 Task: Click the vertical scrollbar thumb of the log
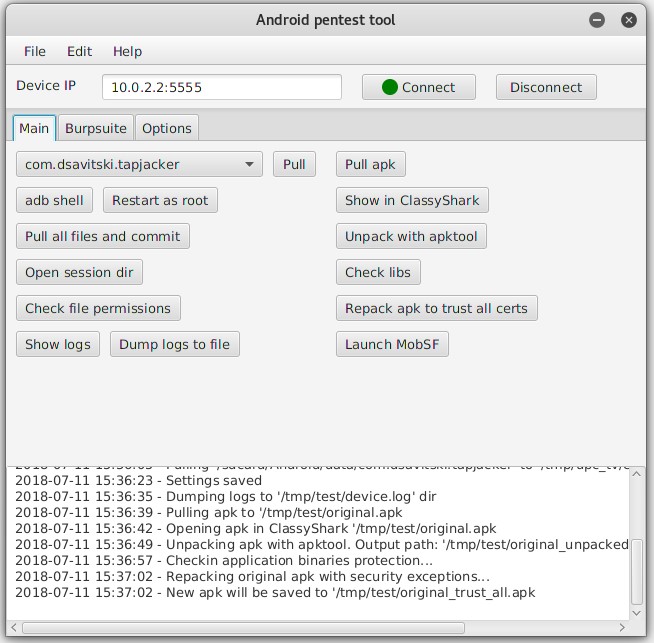point(637,572)
